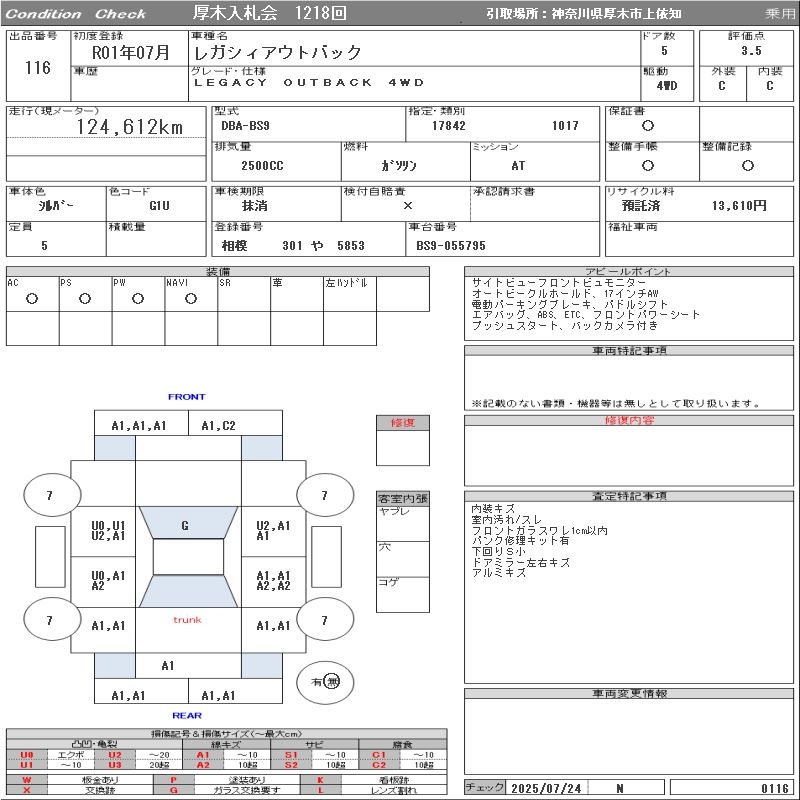
Task: Select inspector note 'パンク修理キット有'
Action: tap(520, 541)
